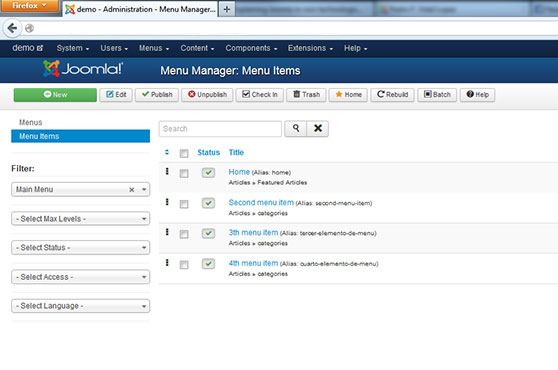558x370 pixels.
Task: Open the System menu
Action: (73, 48)
